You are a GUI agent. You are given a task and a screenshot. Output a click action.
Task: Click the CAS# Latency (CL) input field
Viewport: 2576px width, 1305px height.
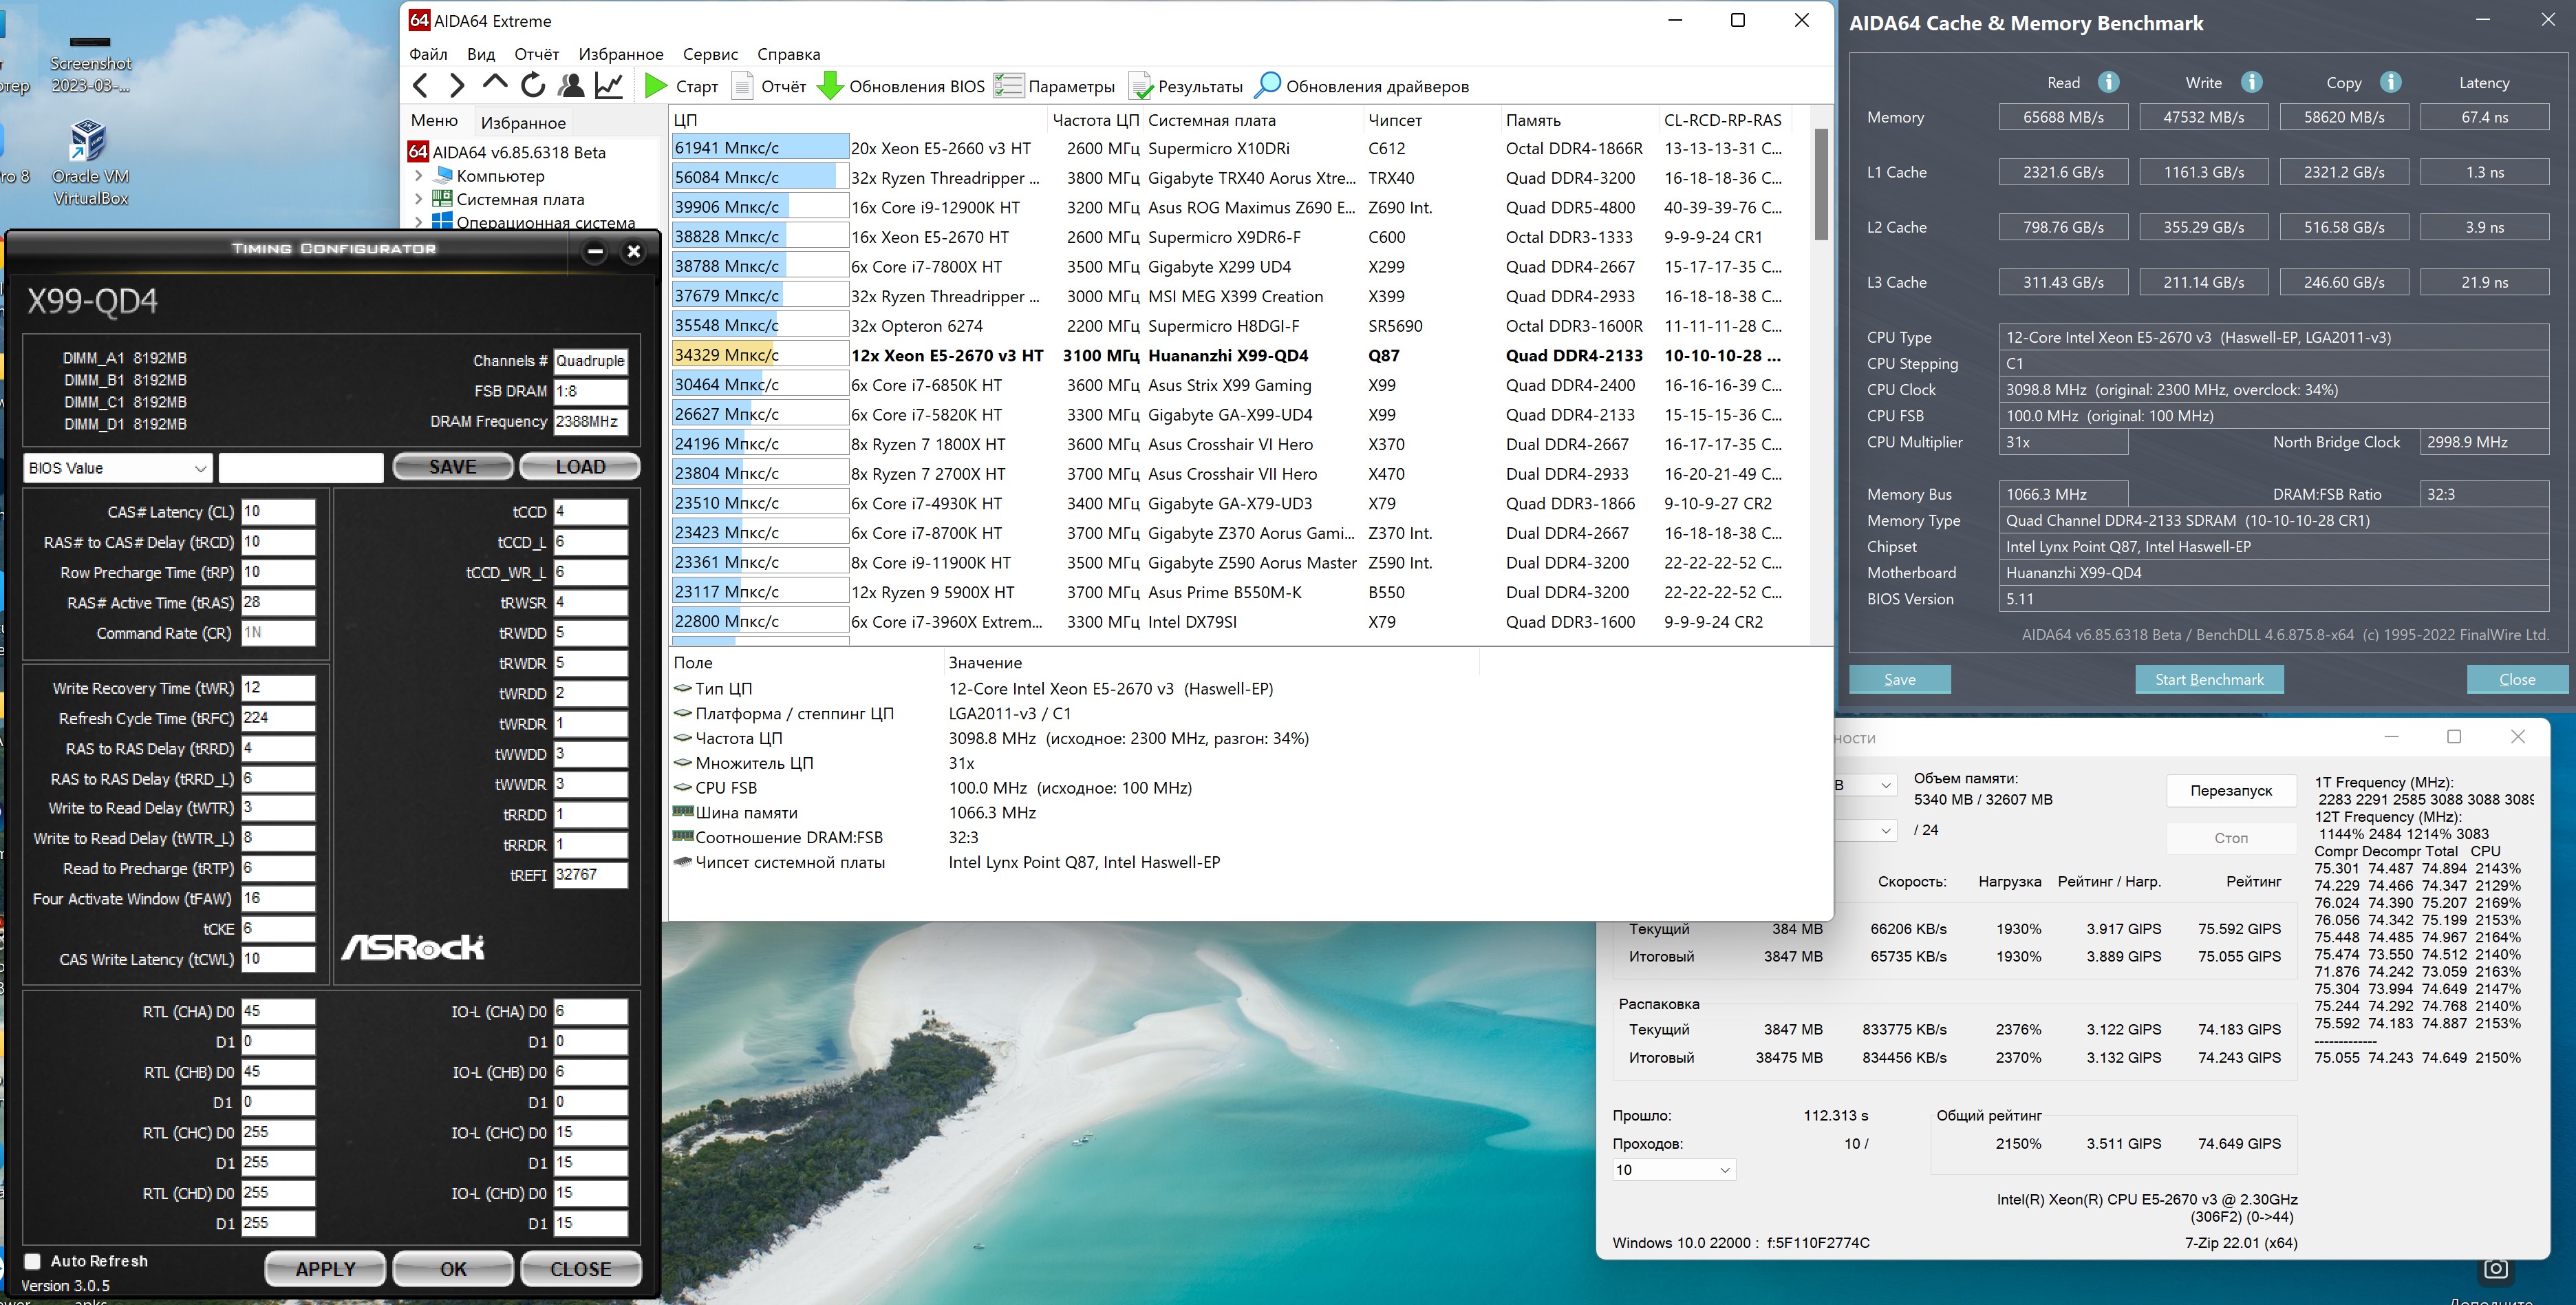click(278, 512)
